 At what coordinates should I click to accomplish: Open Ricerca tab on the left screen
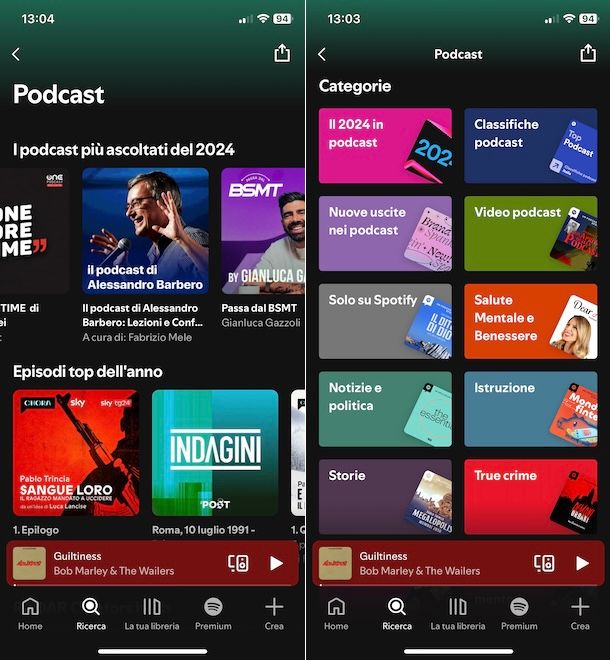pyautogui.click(x=91, y=614)
